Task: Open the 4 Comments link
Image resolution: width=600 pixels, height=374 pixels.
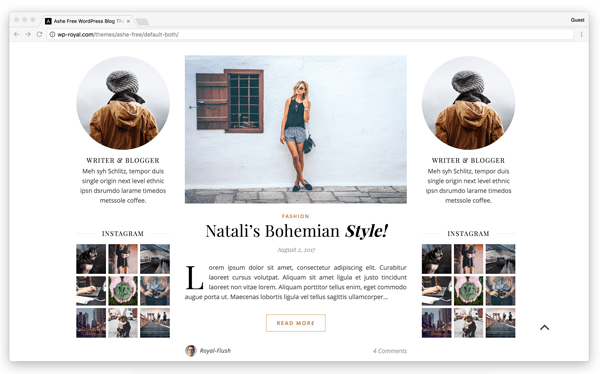Action: (390, 351)
